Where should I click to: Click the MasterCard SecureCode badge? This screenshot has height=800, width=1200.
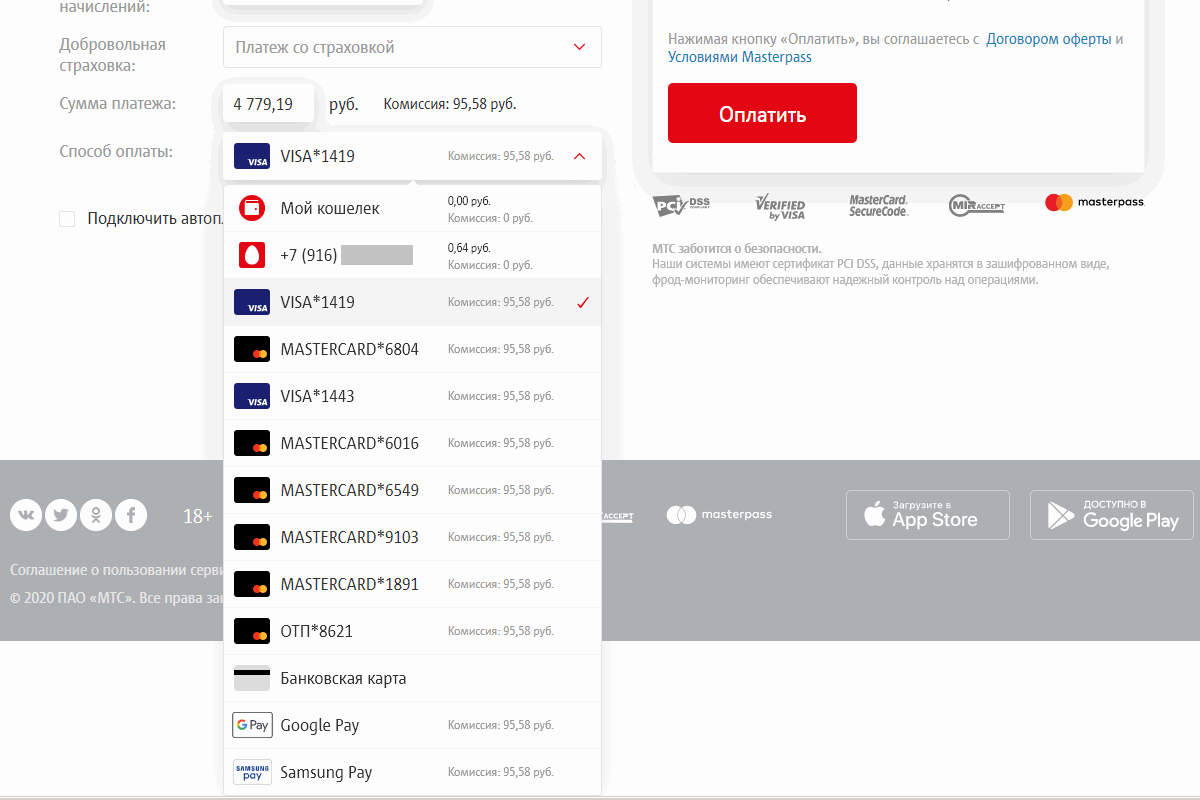(878, 206)
